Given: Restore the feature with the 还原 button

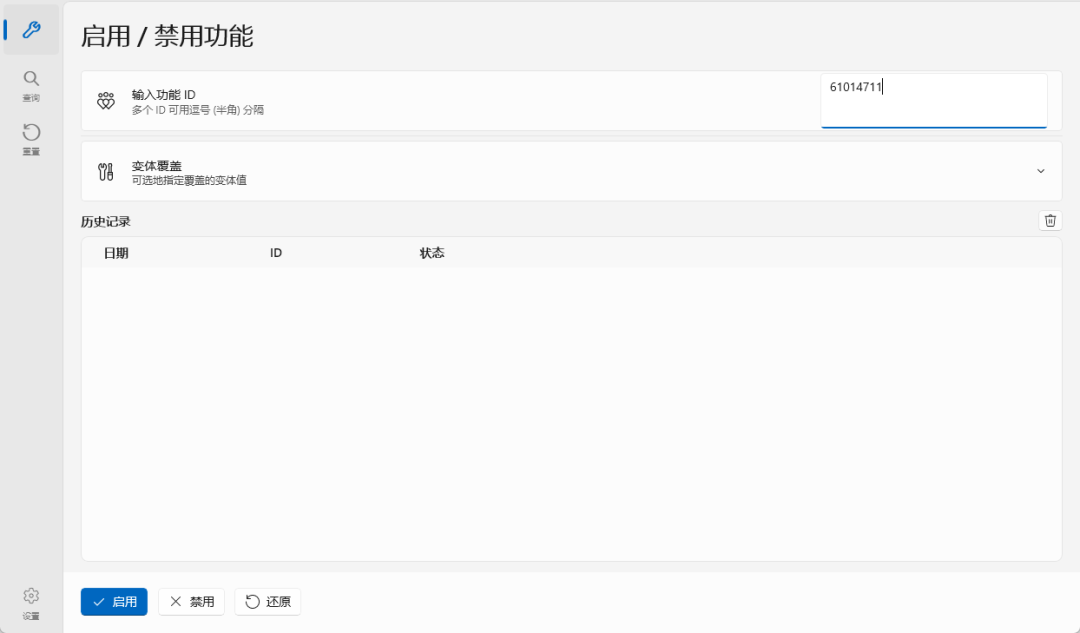Looking at the screenshot, I should tap(267, 602).
